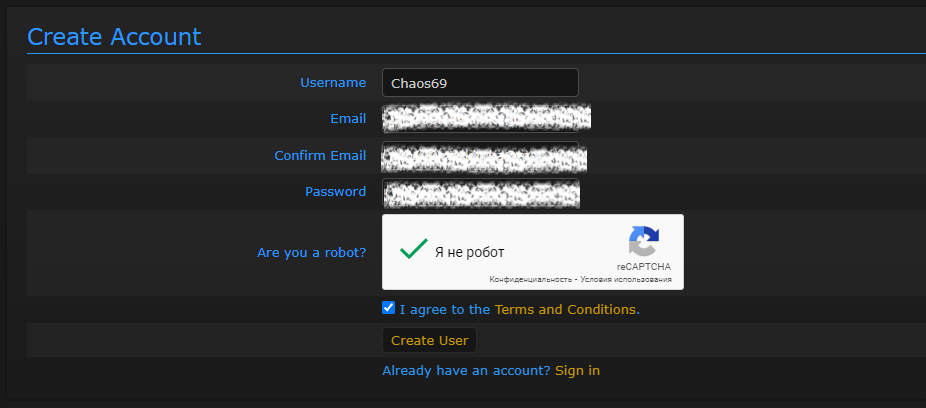Uncheck the Terms and Conditions agreement checkbox
This screenshot has width=926, height=408.
click(389, 308)
